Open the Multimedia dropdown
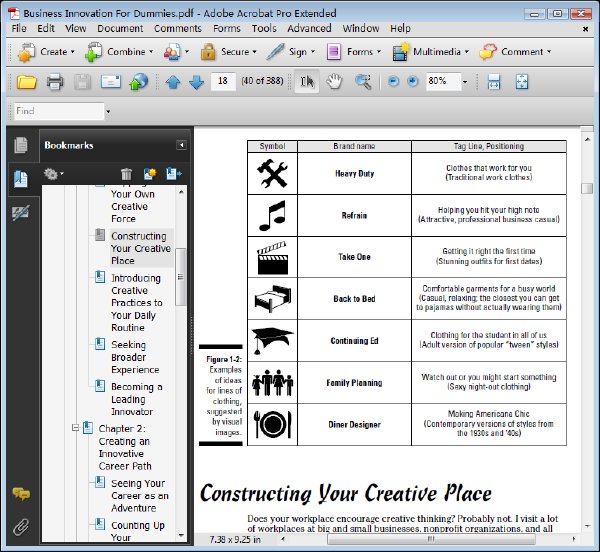Viewport: 600px width, 552px height. coord(430,52)
